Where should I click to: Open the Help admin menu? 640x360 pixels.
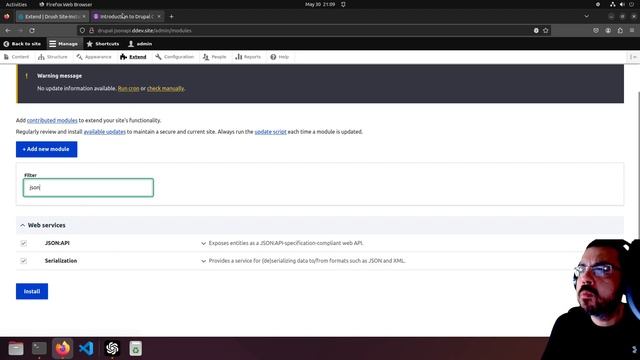click(280, 57)
